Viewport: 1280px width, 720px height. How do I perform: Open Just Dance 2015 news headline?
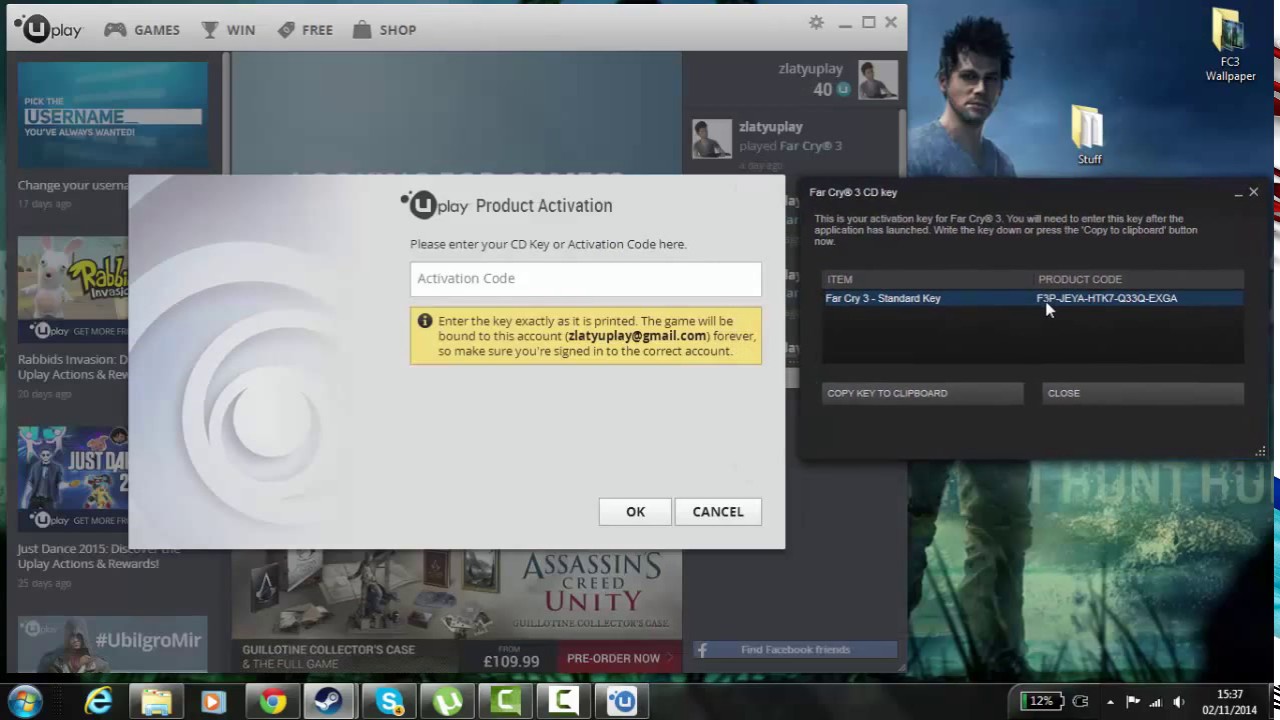(x=98, y=556)
